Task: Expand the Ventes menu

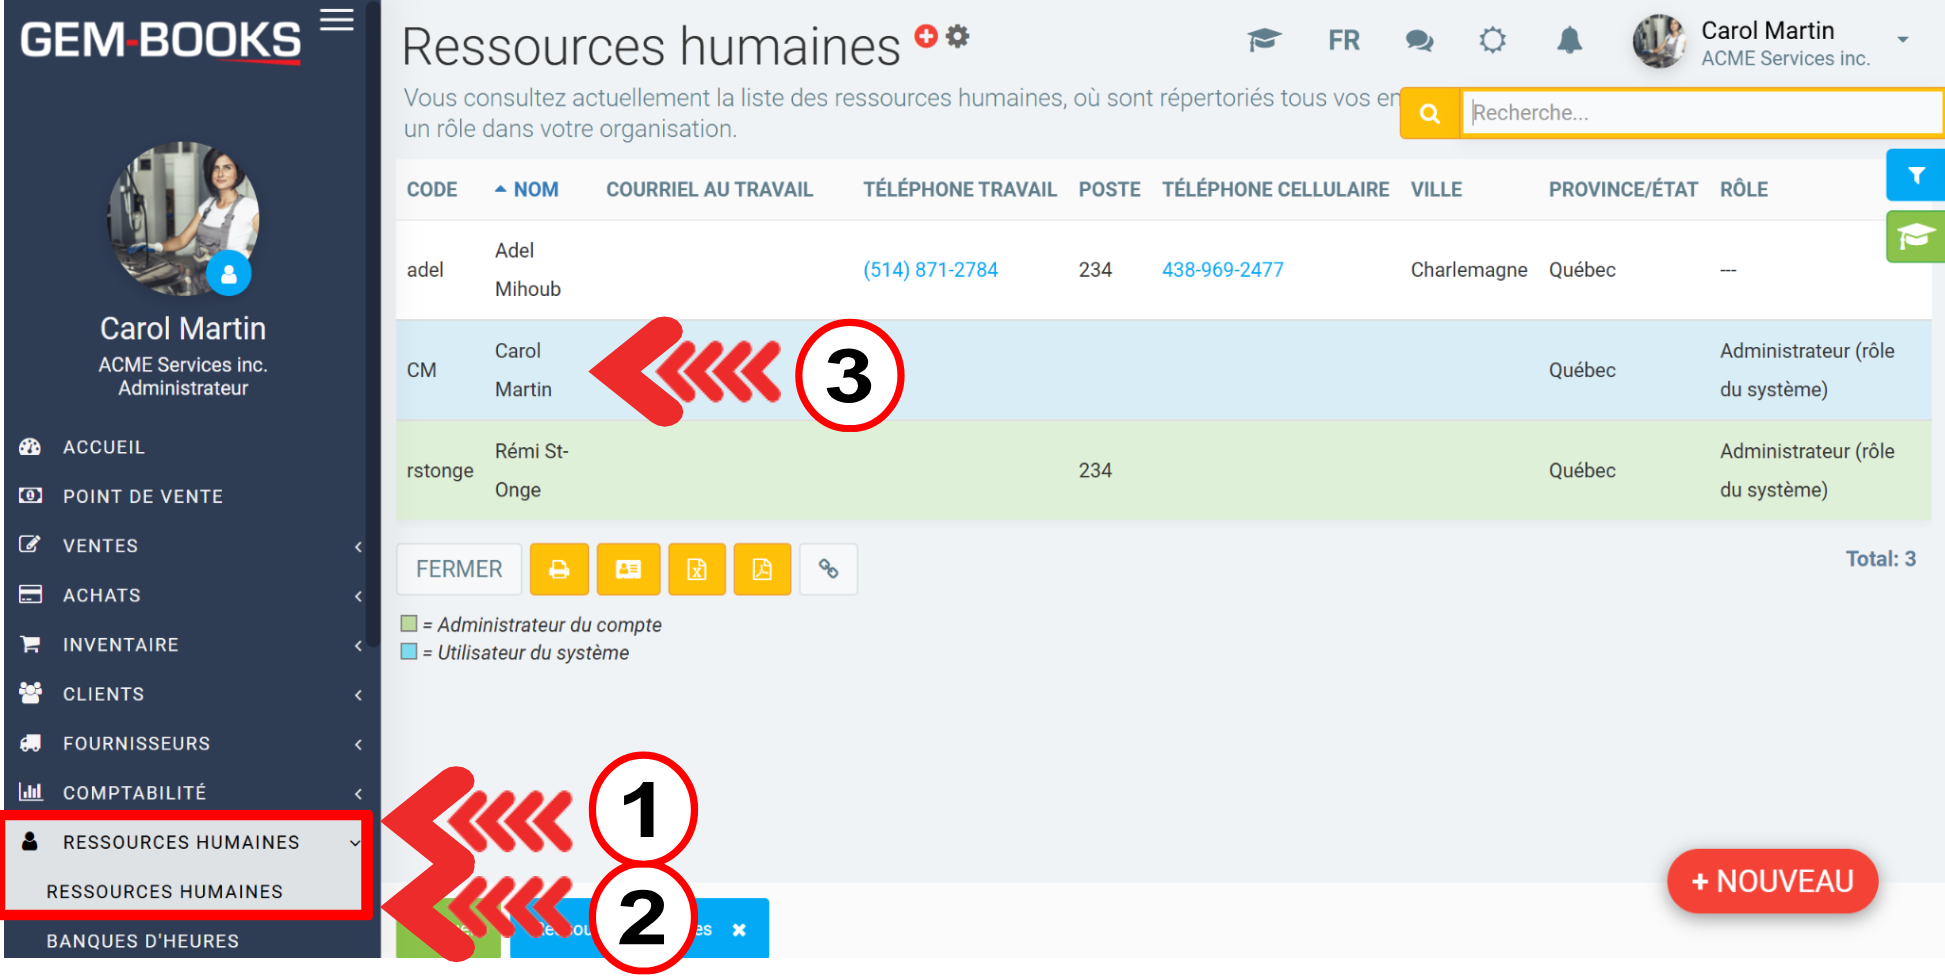Action: [x=100, y=546]
